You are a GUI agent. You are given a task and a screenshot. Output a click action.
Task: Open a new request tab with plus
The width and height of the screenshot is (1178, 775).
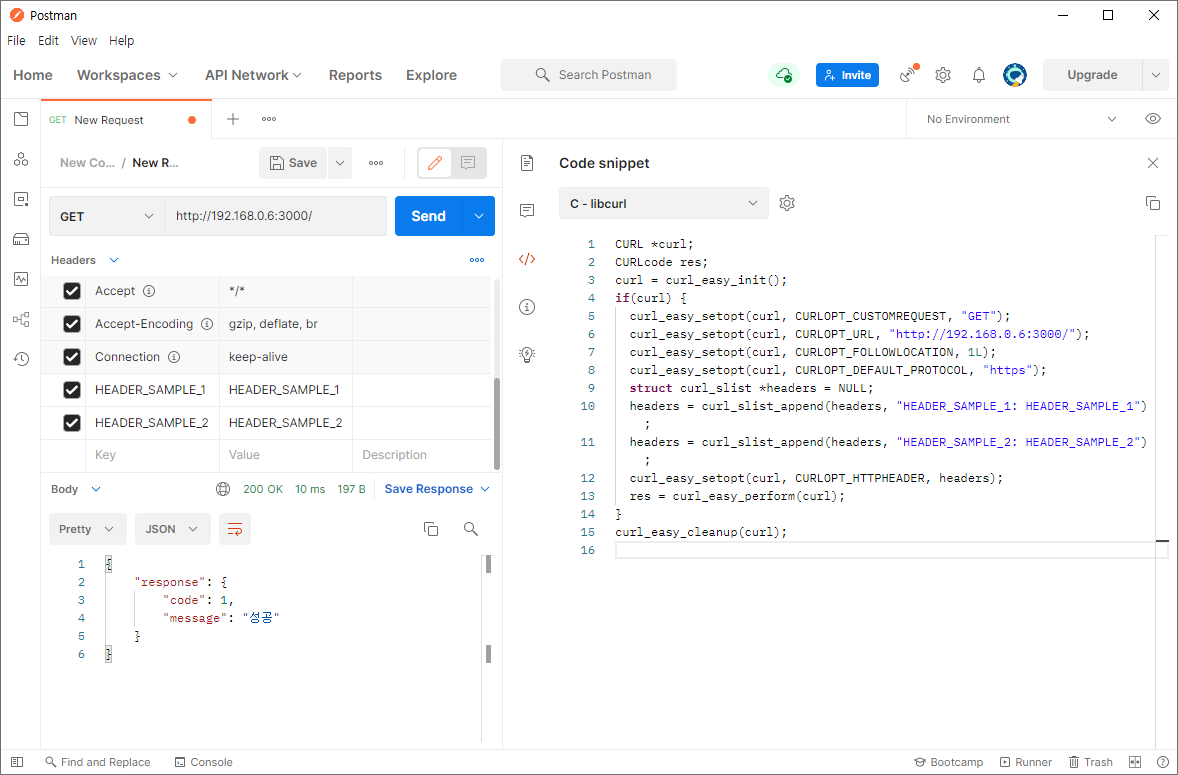pyautogui.click(x=233, y=119)
